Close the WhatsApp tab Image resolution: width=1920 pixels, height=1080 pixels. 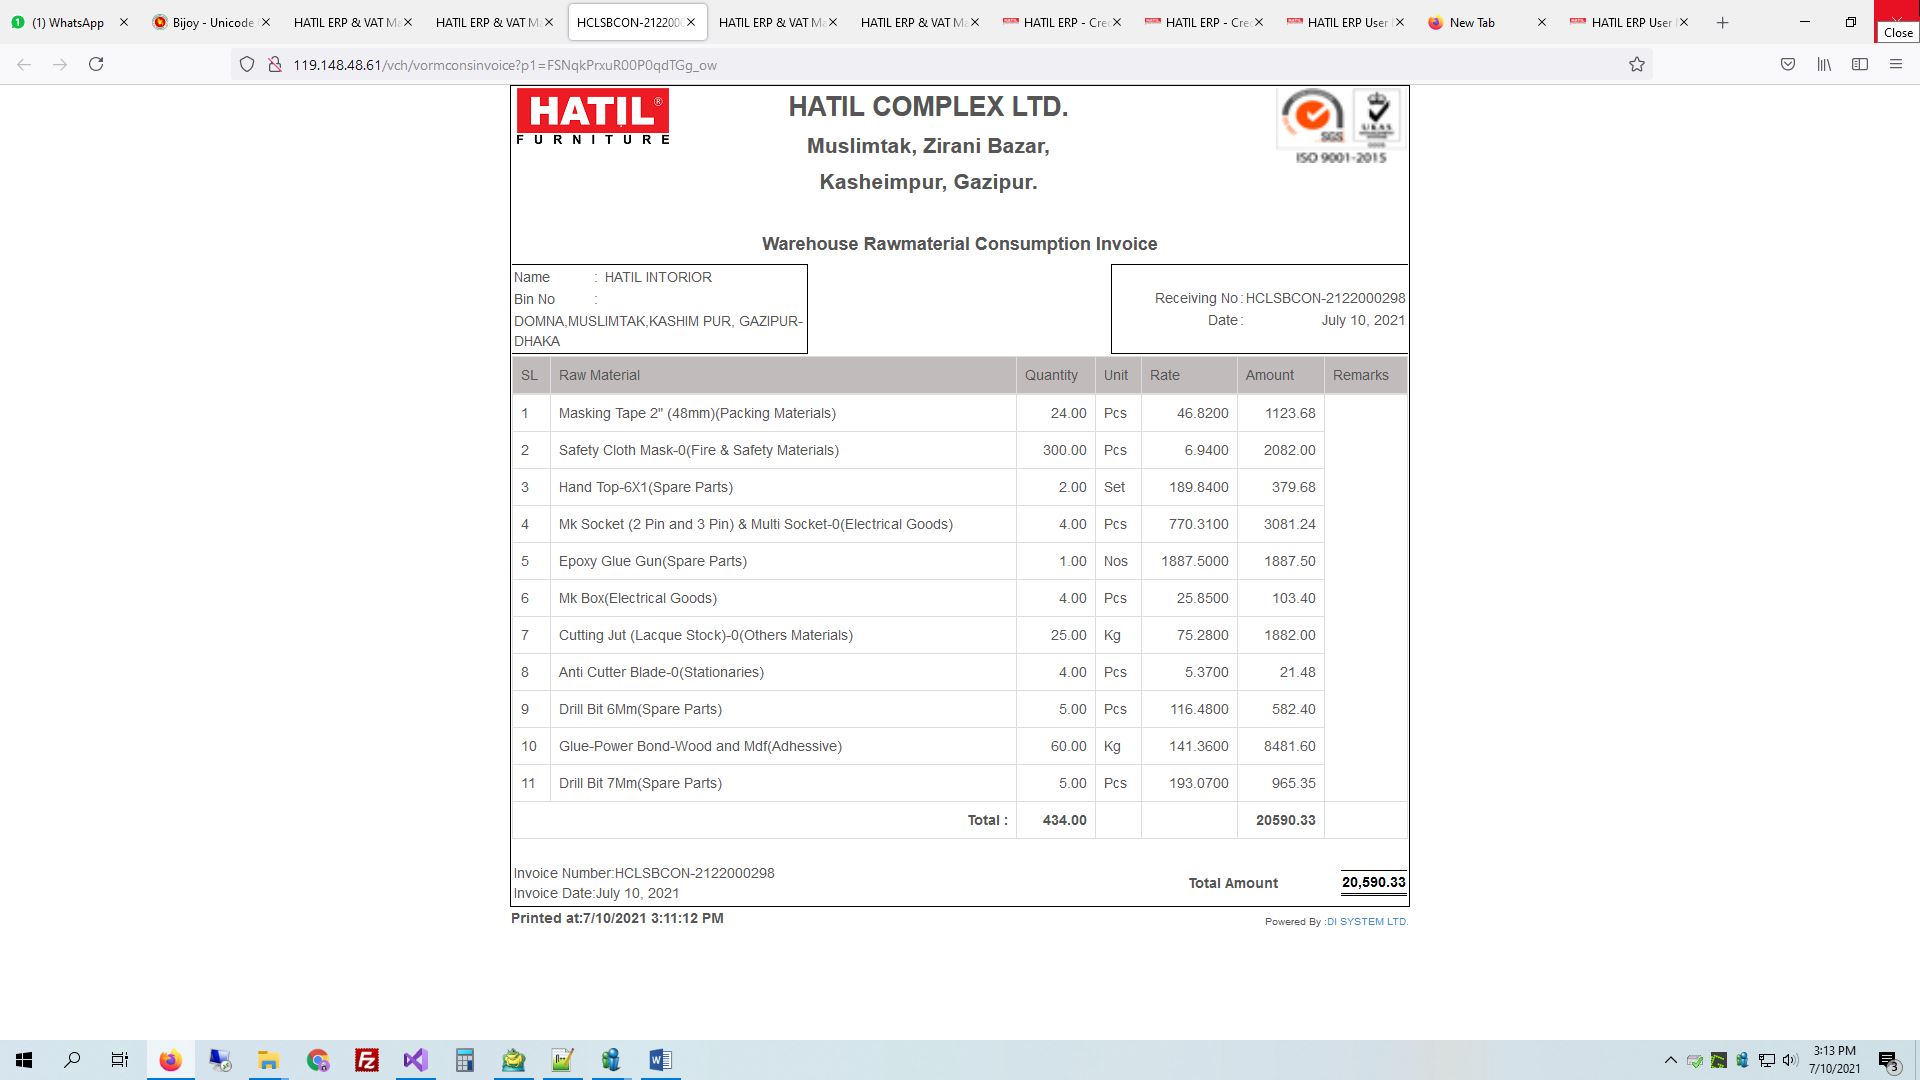(123, 22)
